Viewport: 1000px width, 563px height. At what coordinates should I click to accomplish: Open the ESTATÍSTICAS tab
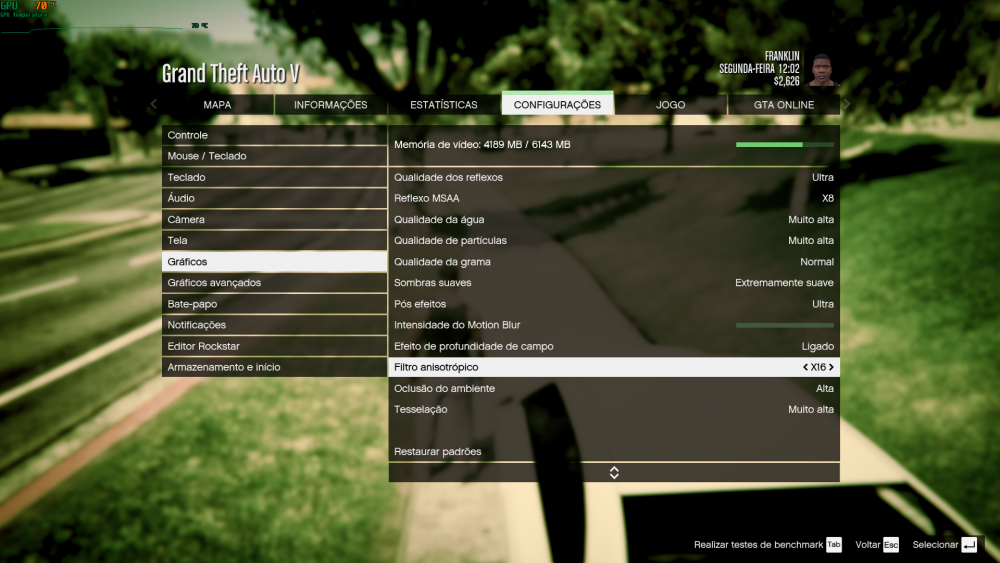click(444, 105)
